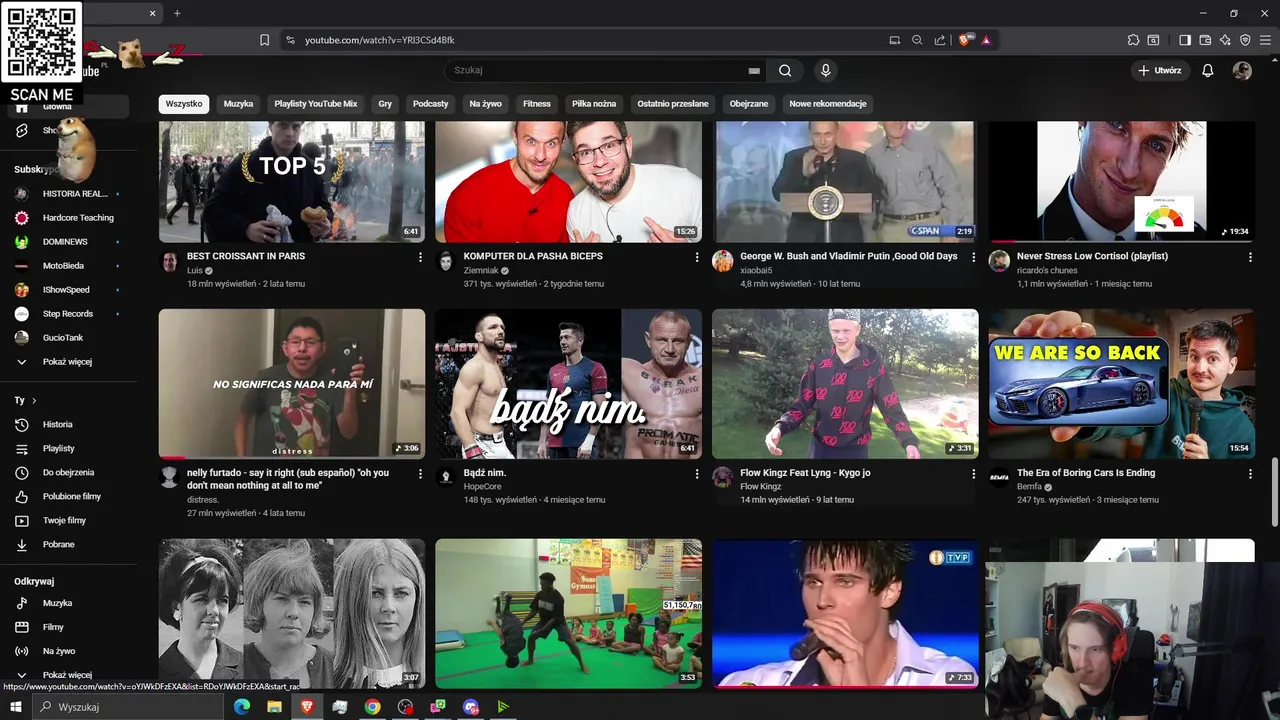Click taskbar Wyszukaj search box
Screen dimensions: 1280x720
tap(128, 707)
